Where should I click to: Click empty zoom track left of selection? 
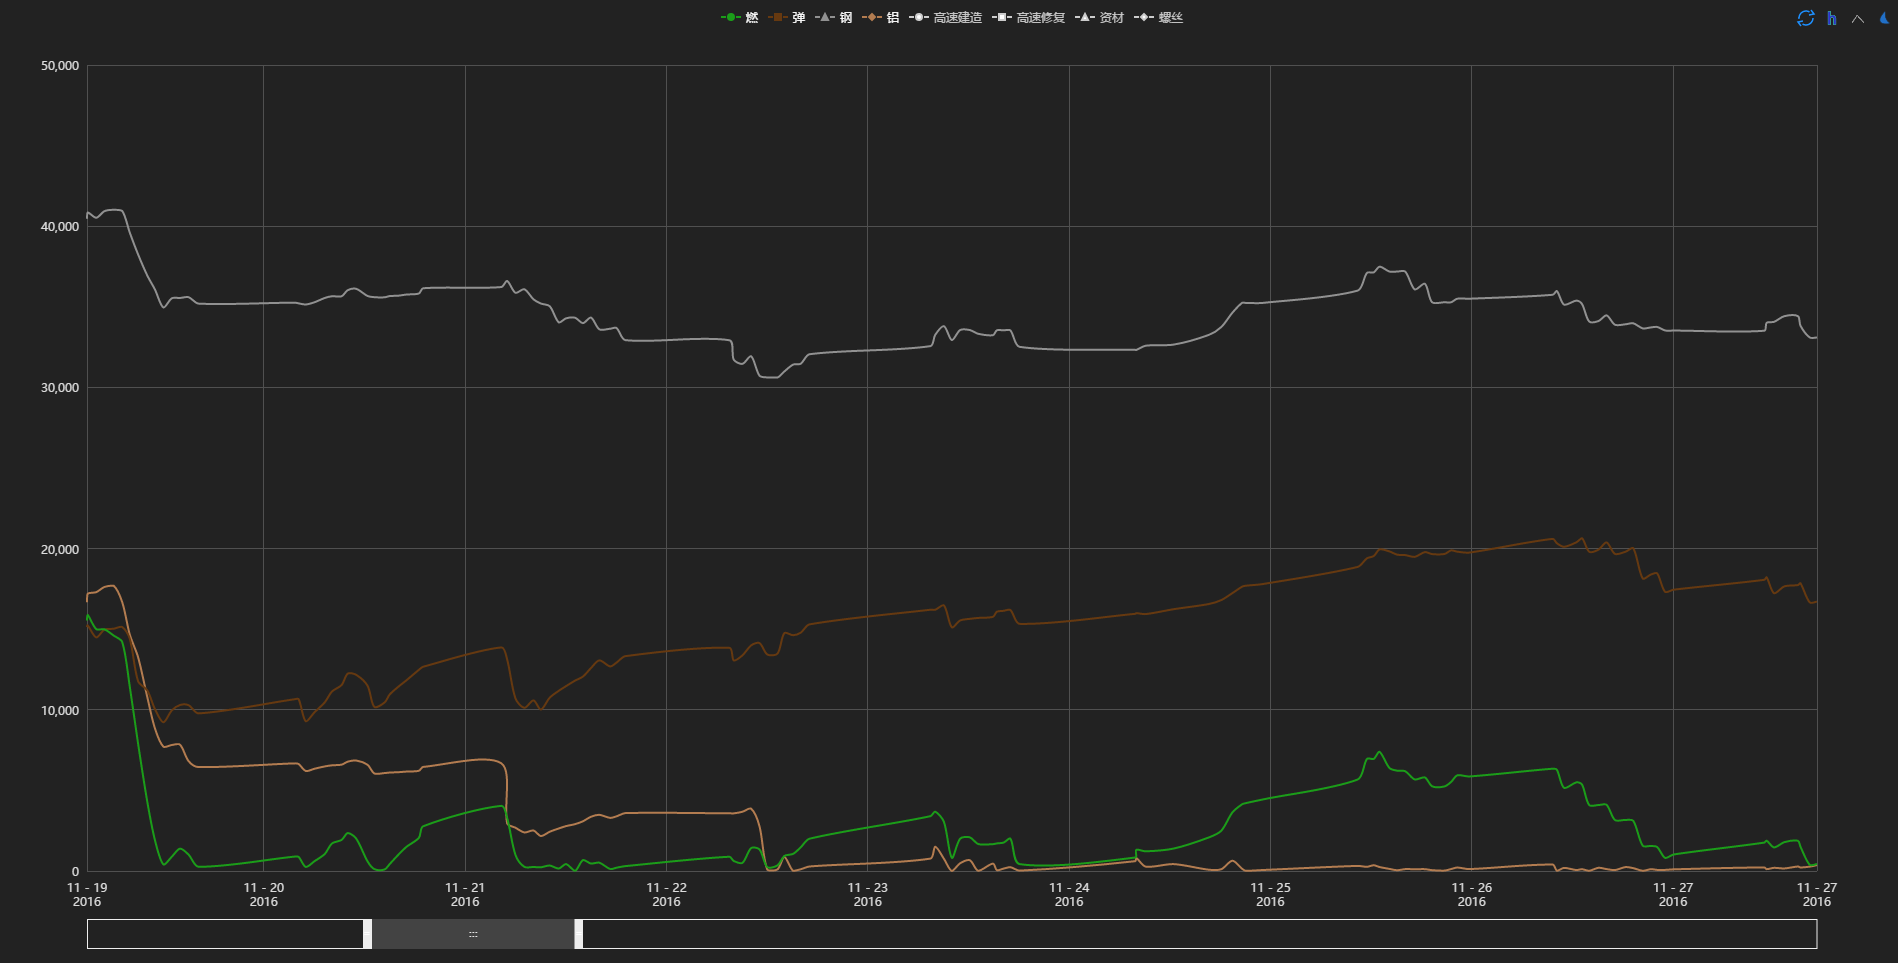click(225, 934)
